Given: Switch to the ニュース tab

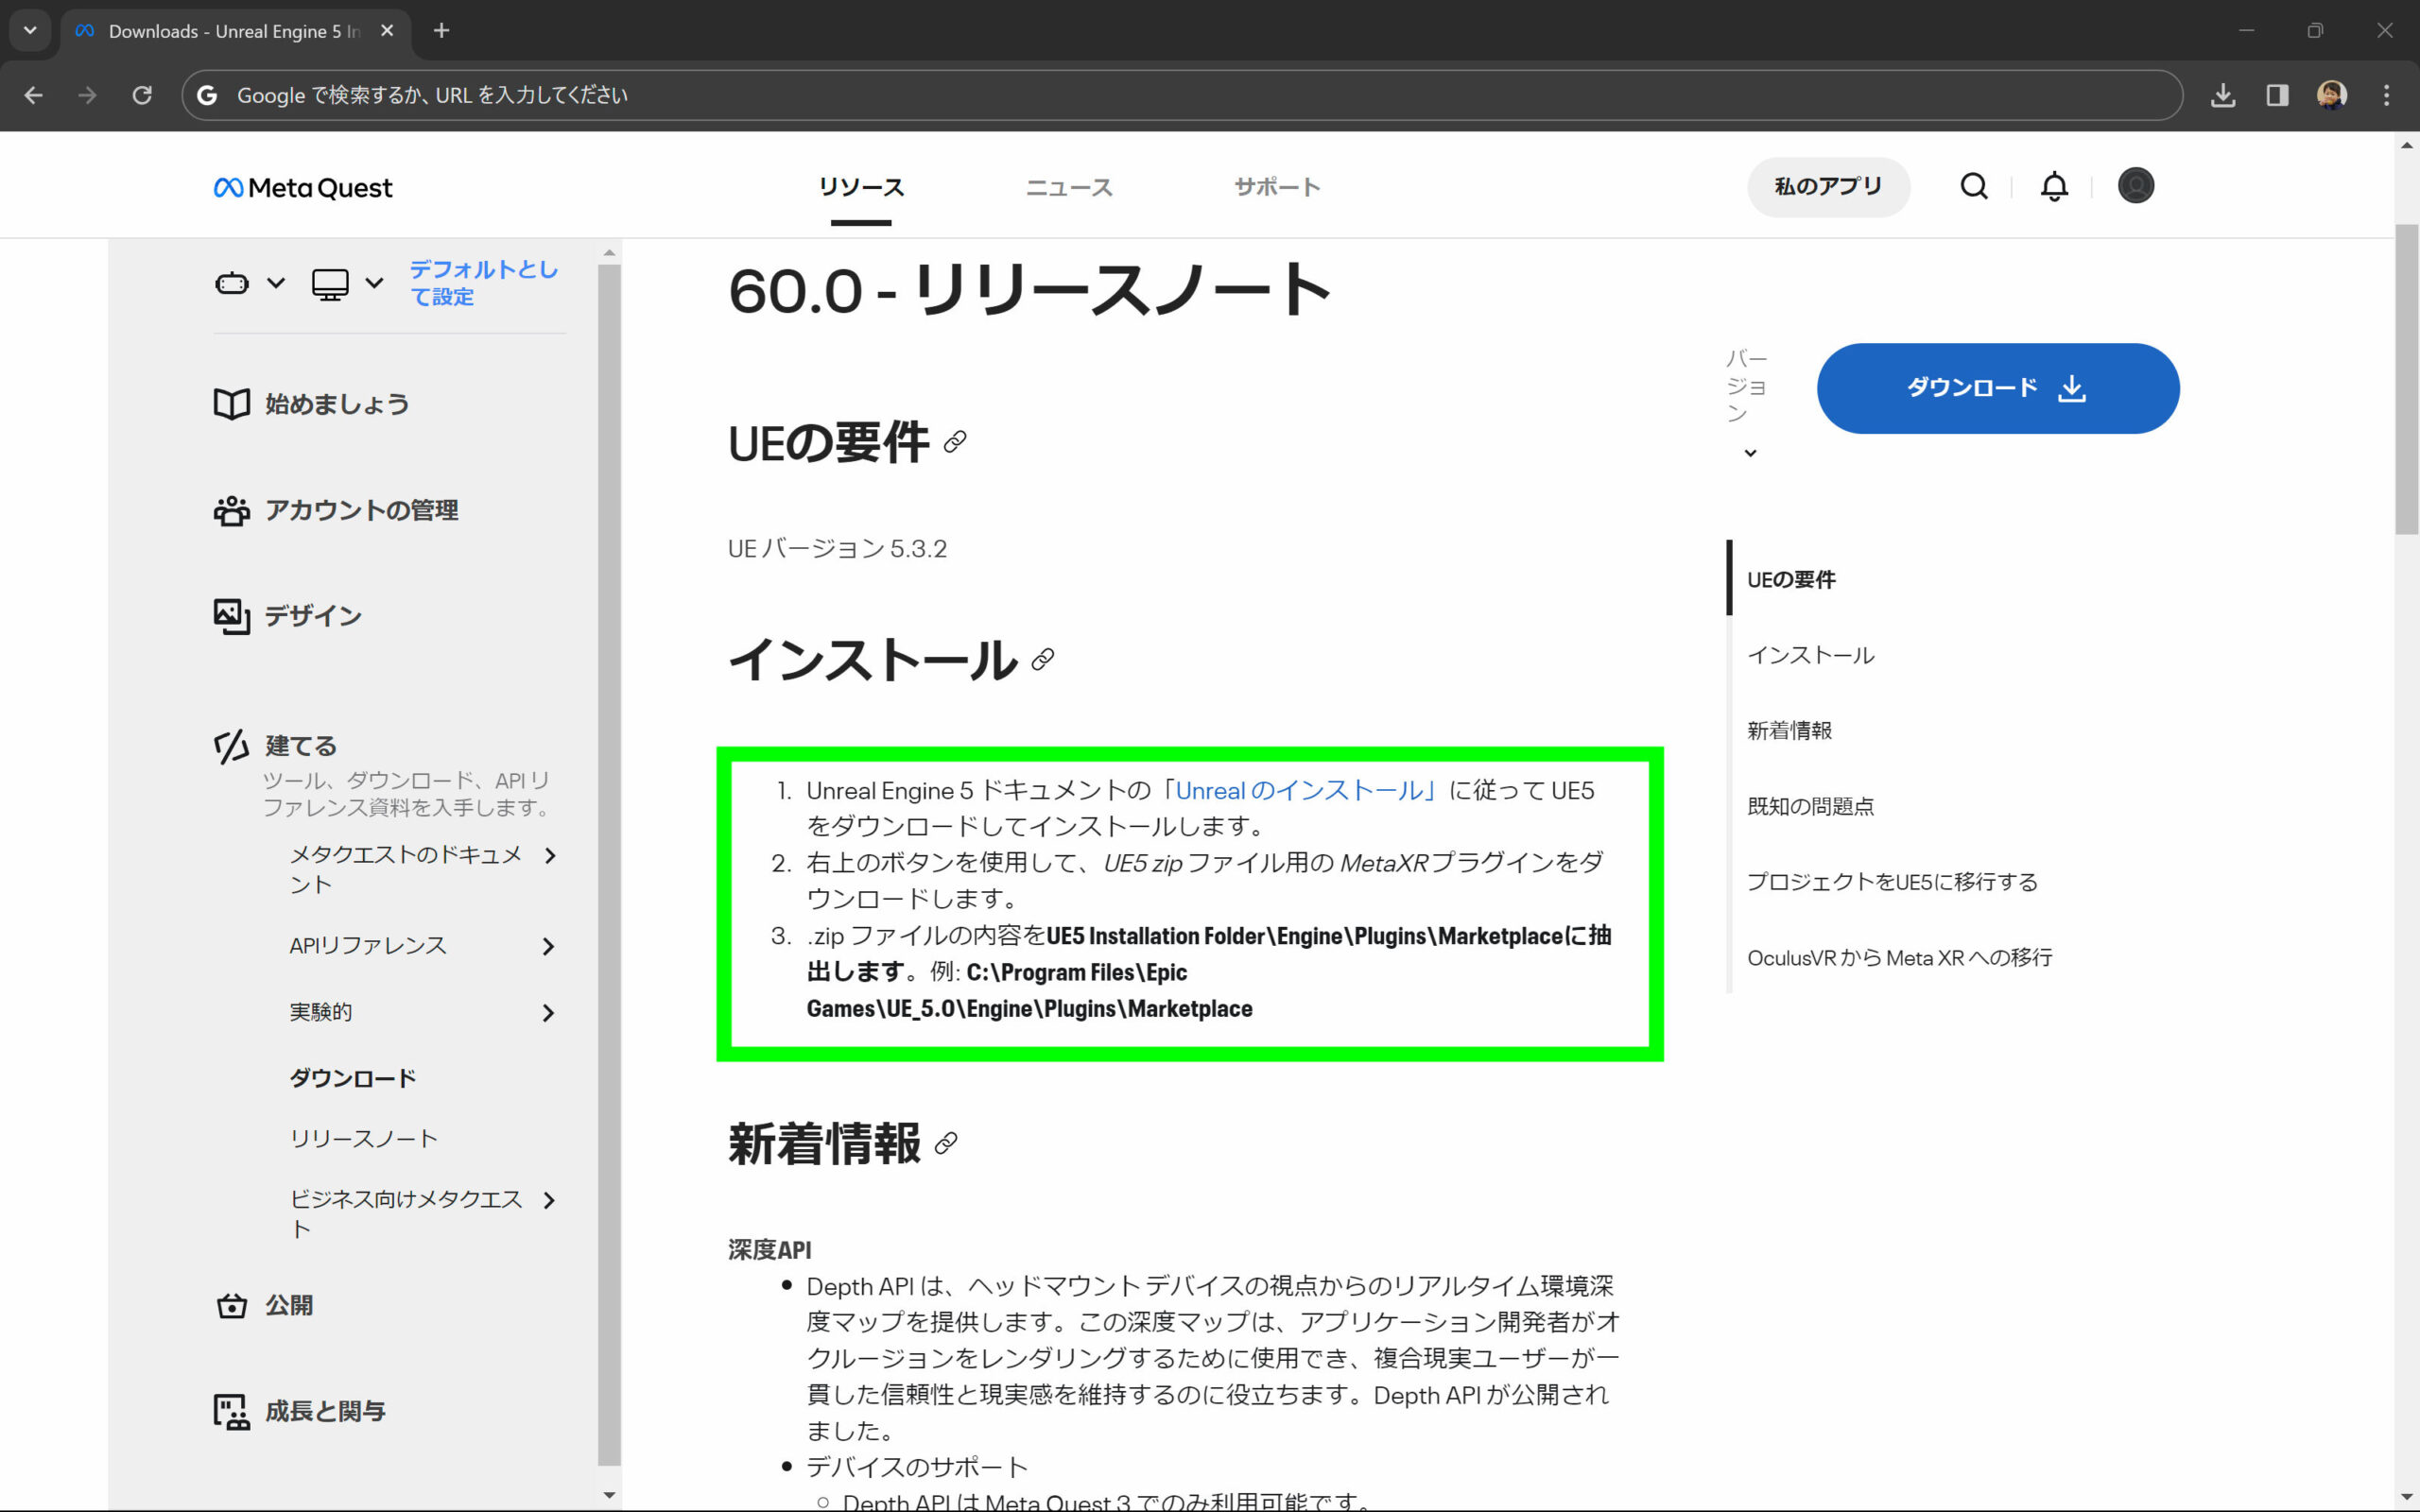Looking at the screenshot, I should 1069,187.
